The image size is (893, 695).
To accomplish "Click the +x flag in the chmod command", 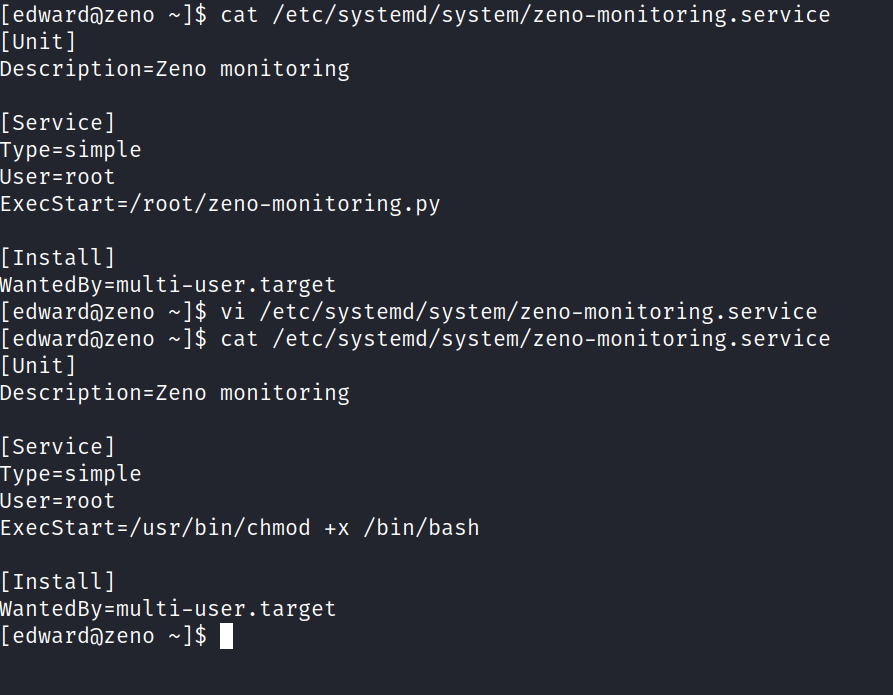I will (336, 528).
